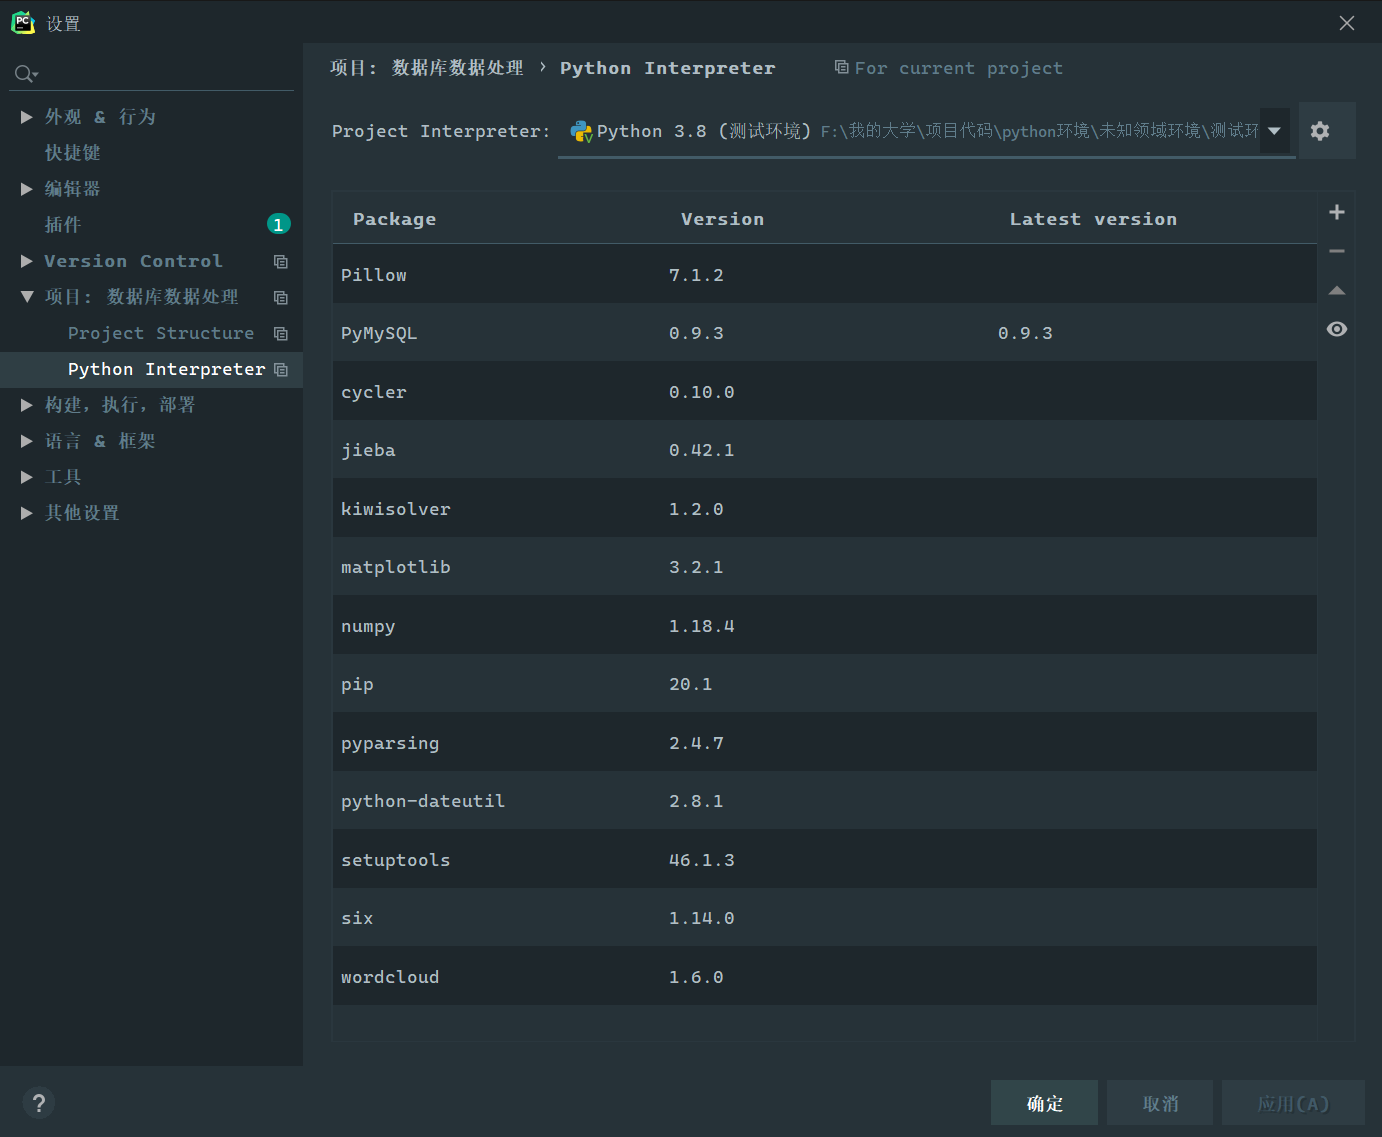
Task: Click the upgrade package arrow icon
Action: (1337, 290)
